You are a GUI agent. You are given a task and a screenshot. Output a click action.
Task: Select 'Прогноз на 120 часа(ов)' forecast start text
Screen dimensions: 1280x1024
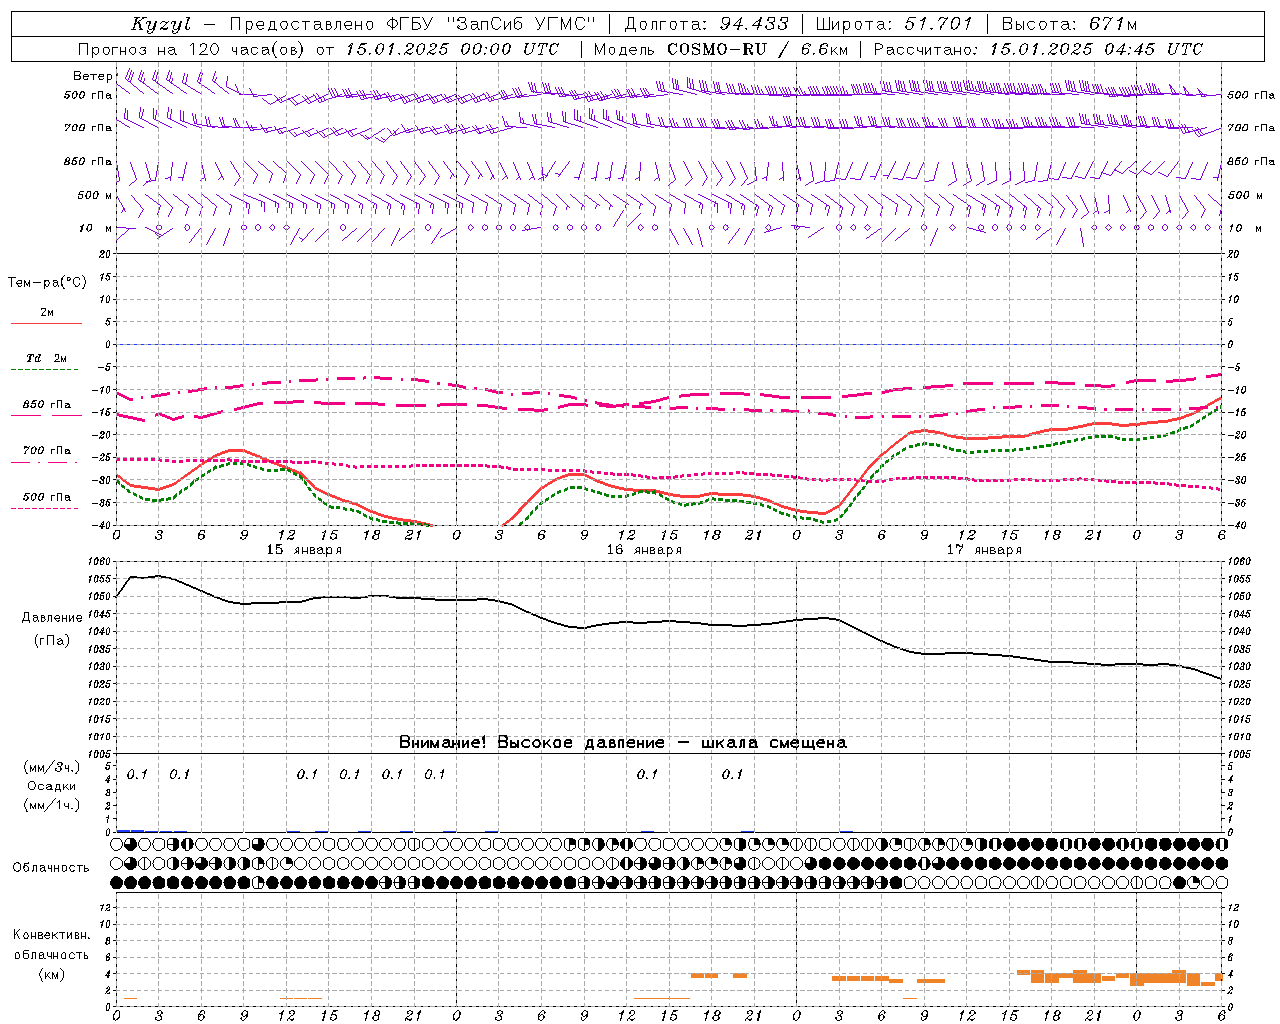point(192,49)
